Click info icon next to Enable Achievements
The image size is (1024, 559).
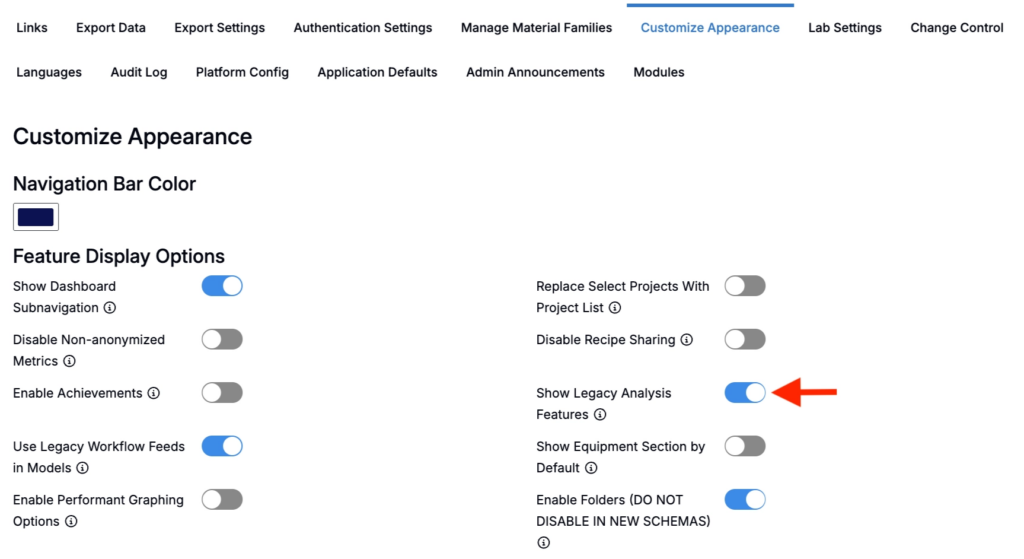pyautogui.click(x=153, y=394)
